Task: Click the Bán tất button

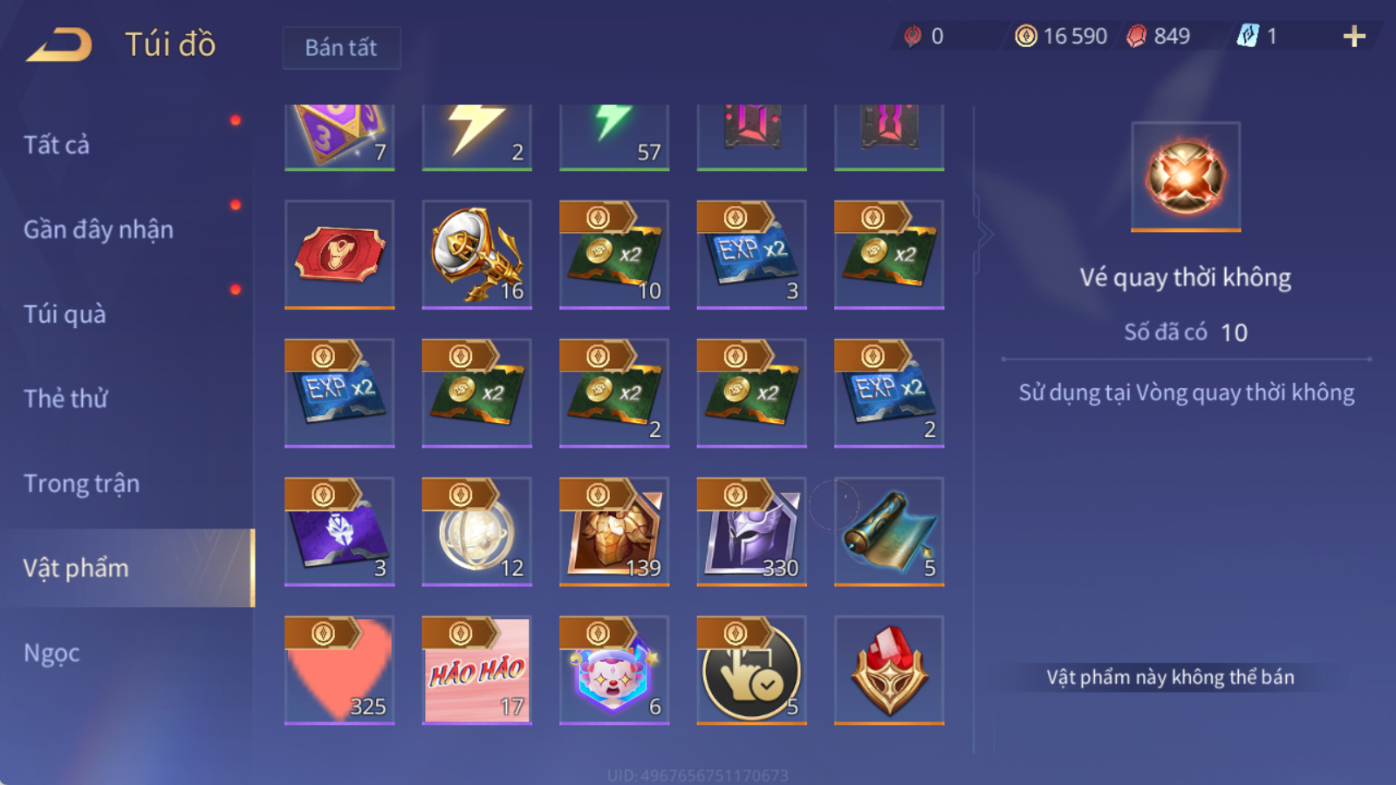Action: 341,48
